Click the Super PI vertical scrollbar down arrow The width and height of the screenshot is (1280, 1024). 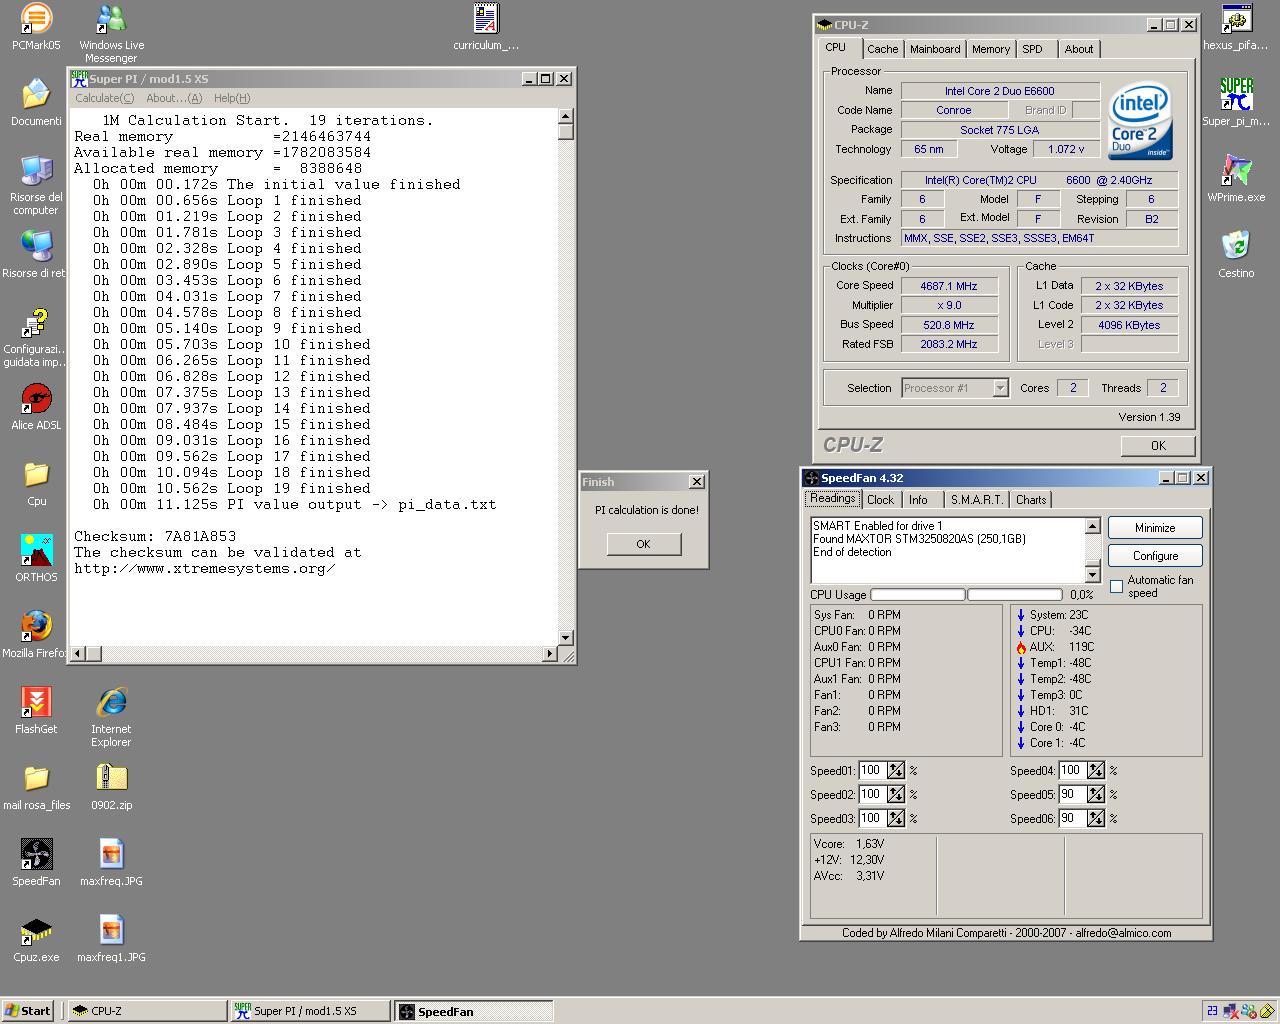click(x=566, y=637)
